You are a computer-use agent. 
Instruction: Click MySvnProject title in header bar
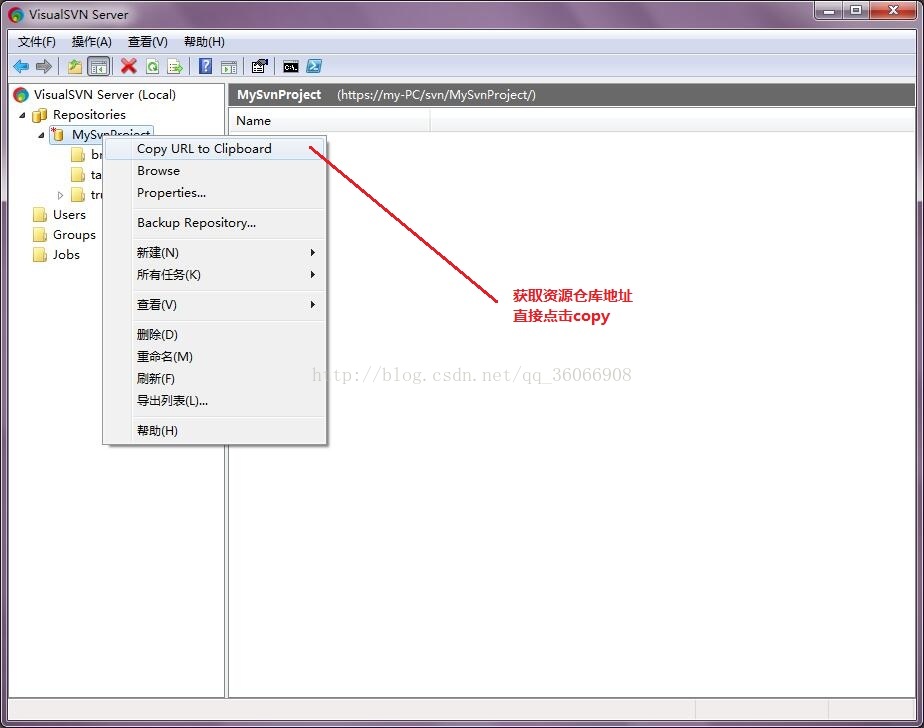[x=279, y=95]
